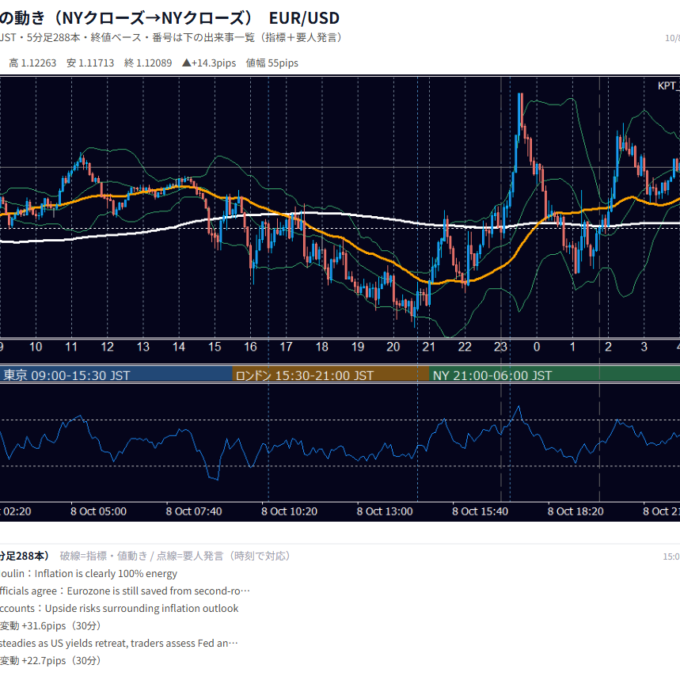The width and height of the screenshot is (680, 680).
Task: Click the 8 Oct 05:00 time label
Action: (98, 512)
